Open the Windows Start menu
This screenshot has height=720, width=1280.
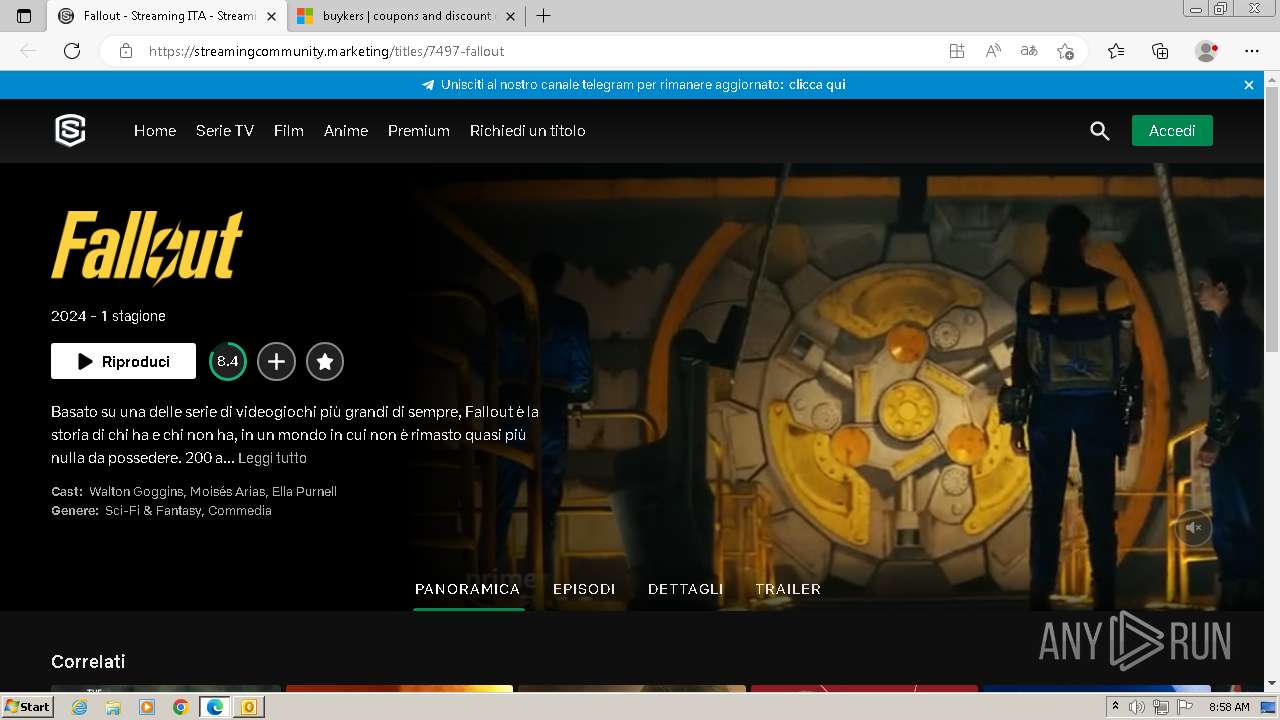coord(28,707)
